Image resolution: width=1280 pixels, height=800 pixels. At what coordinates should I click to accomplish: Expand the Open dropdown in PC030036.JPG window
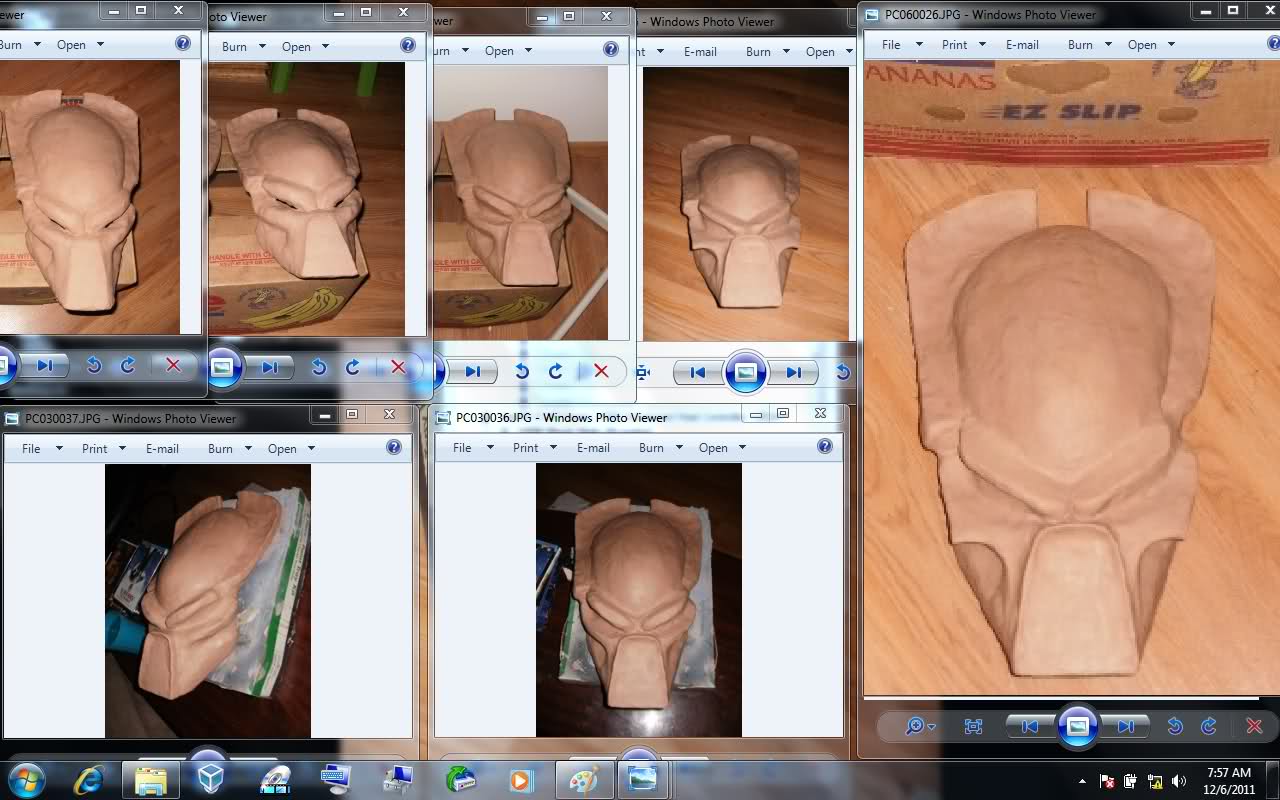742,447
